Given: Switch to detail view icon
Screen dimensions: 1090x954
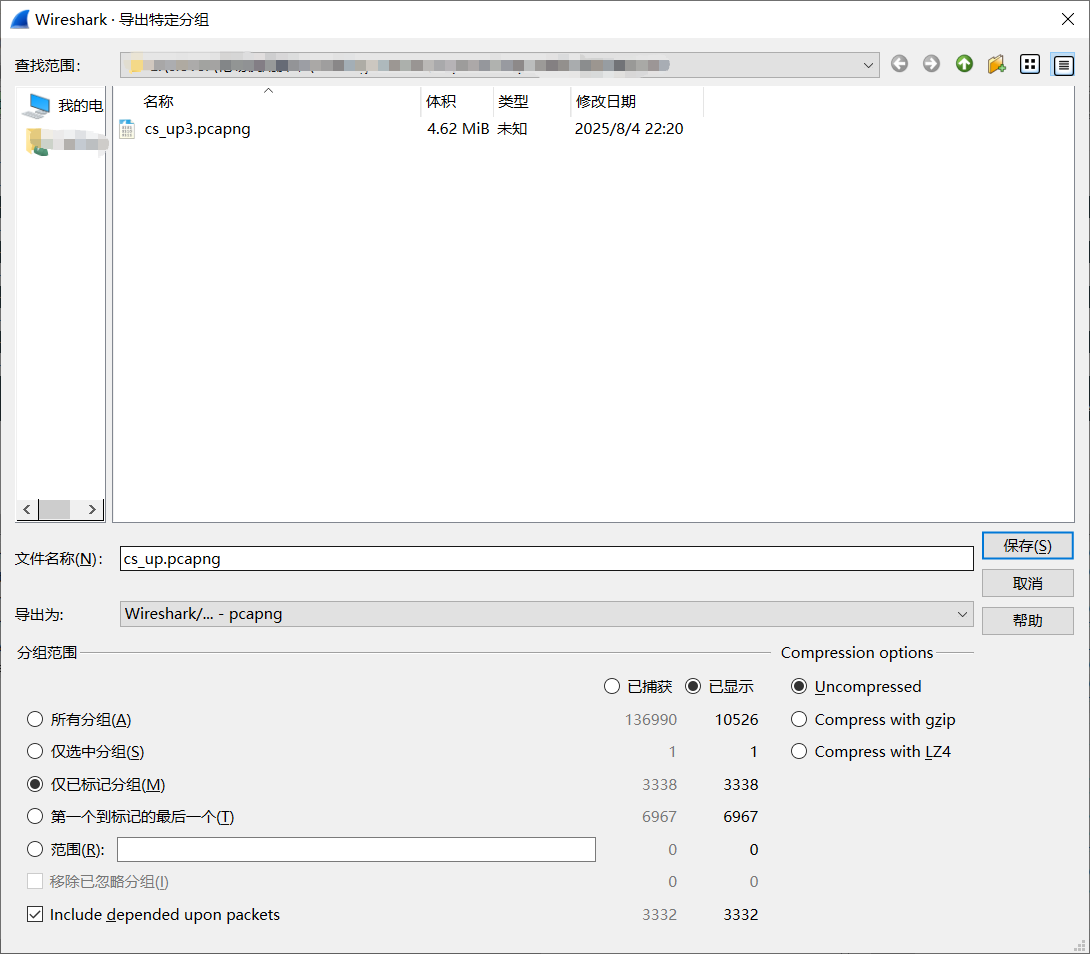Looking at the screenshot, I should pos(1063,65).
